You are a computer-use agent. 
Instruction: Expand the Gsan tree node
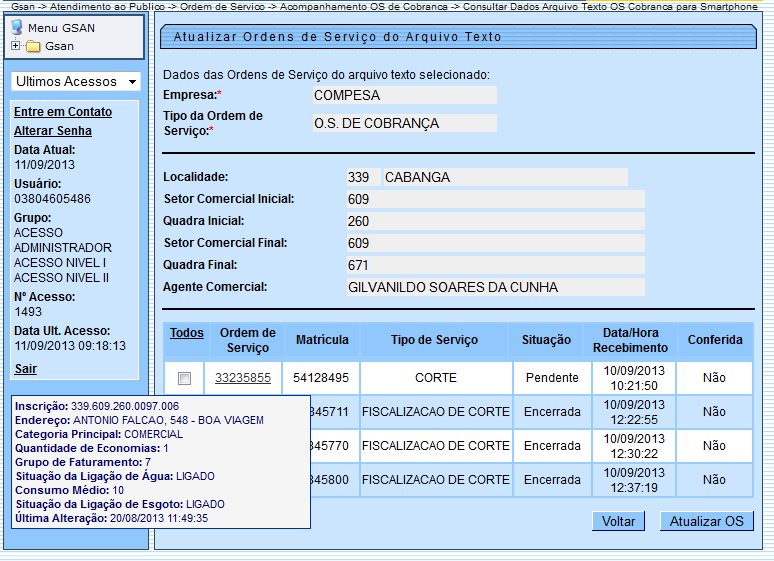point(16,46)
